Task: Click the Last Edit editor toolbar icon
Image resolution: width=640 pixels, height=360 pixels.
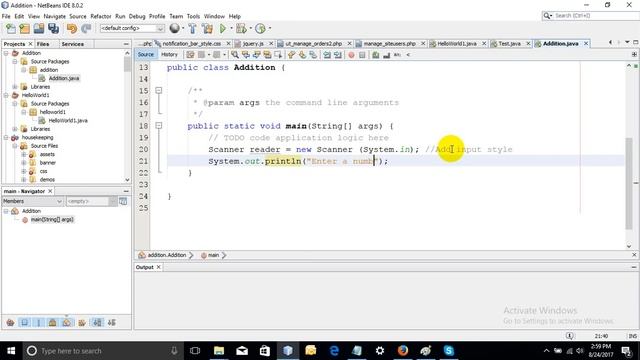Action: [191, 55]
